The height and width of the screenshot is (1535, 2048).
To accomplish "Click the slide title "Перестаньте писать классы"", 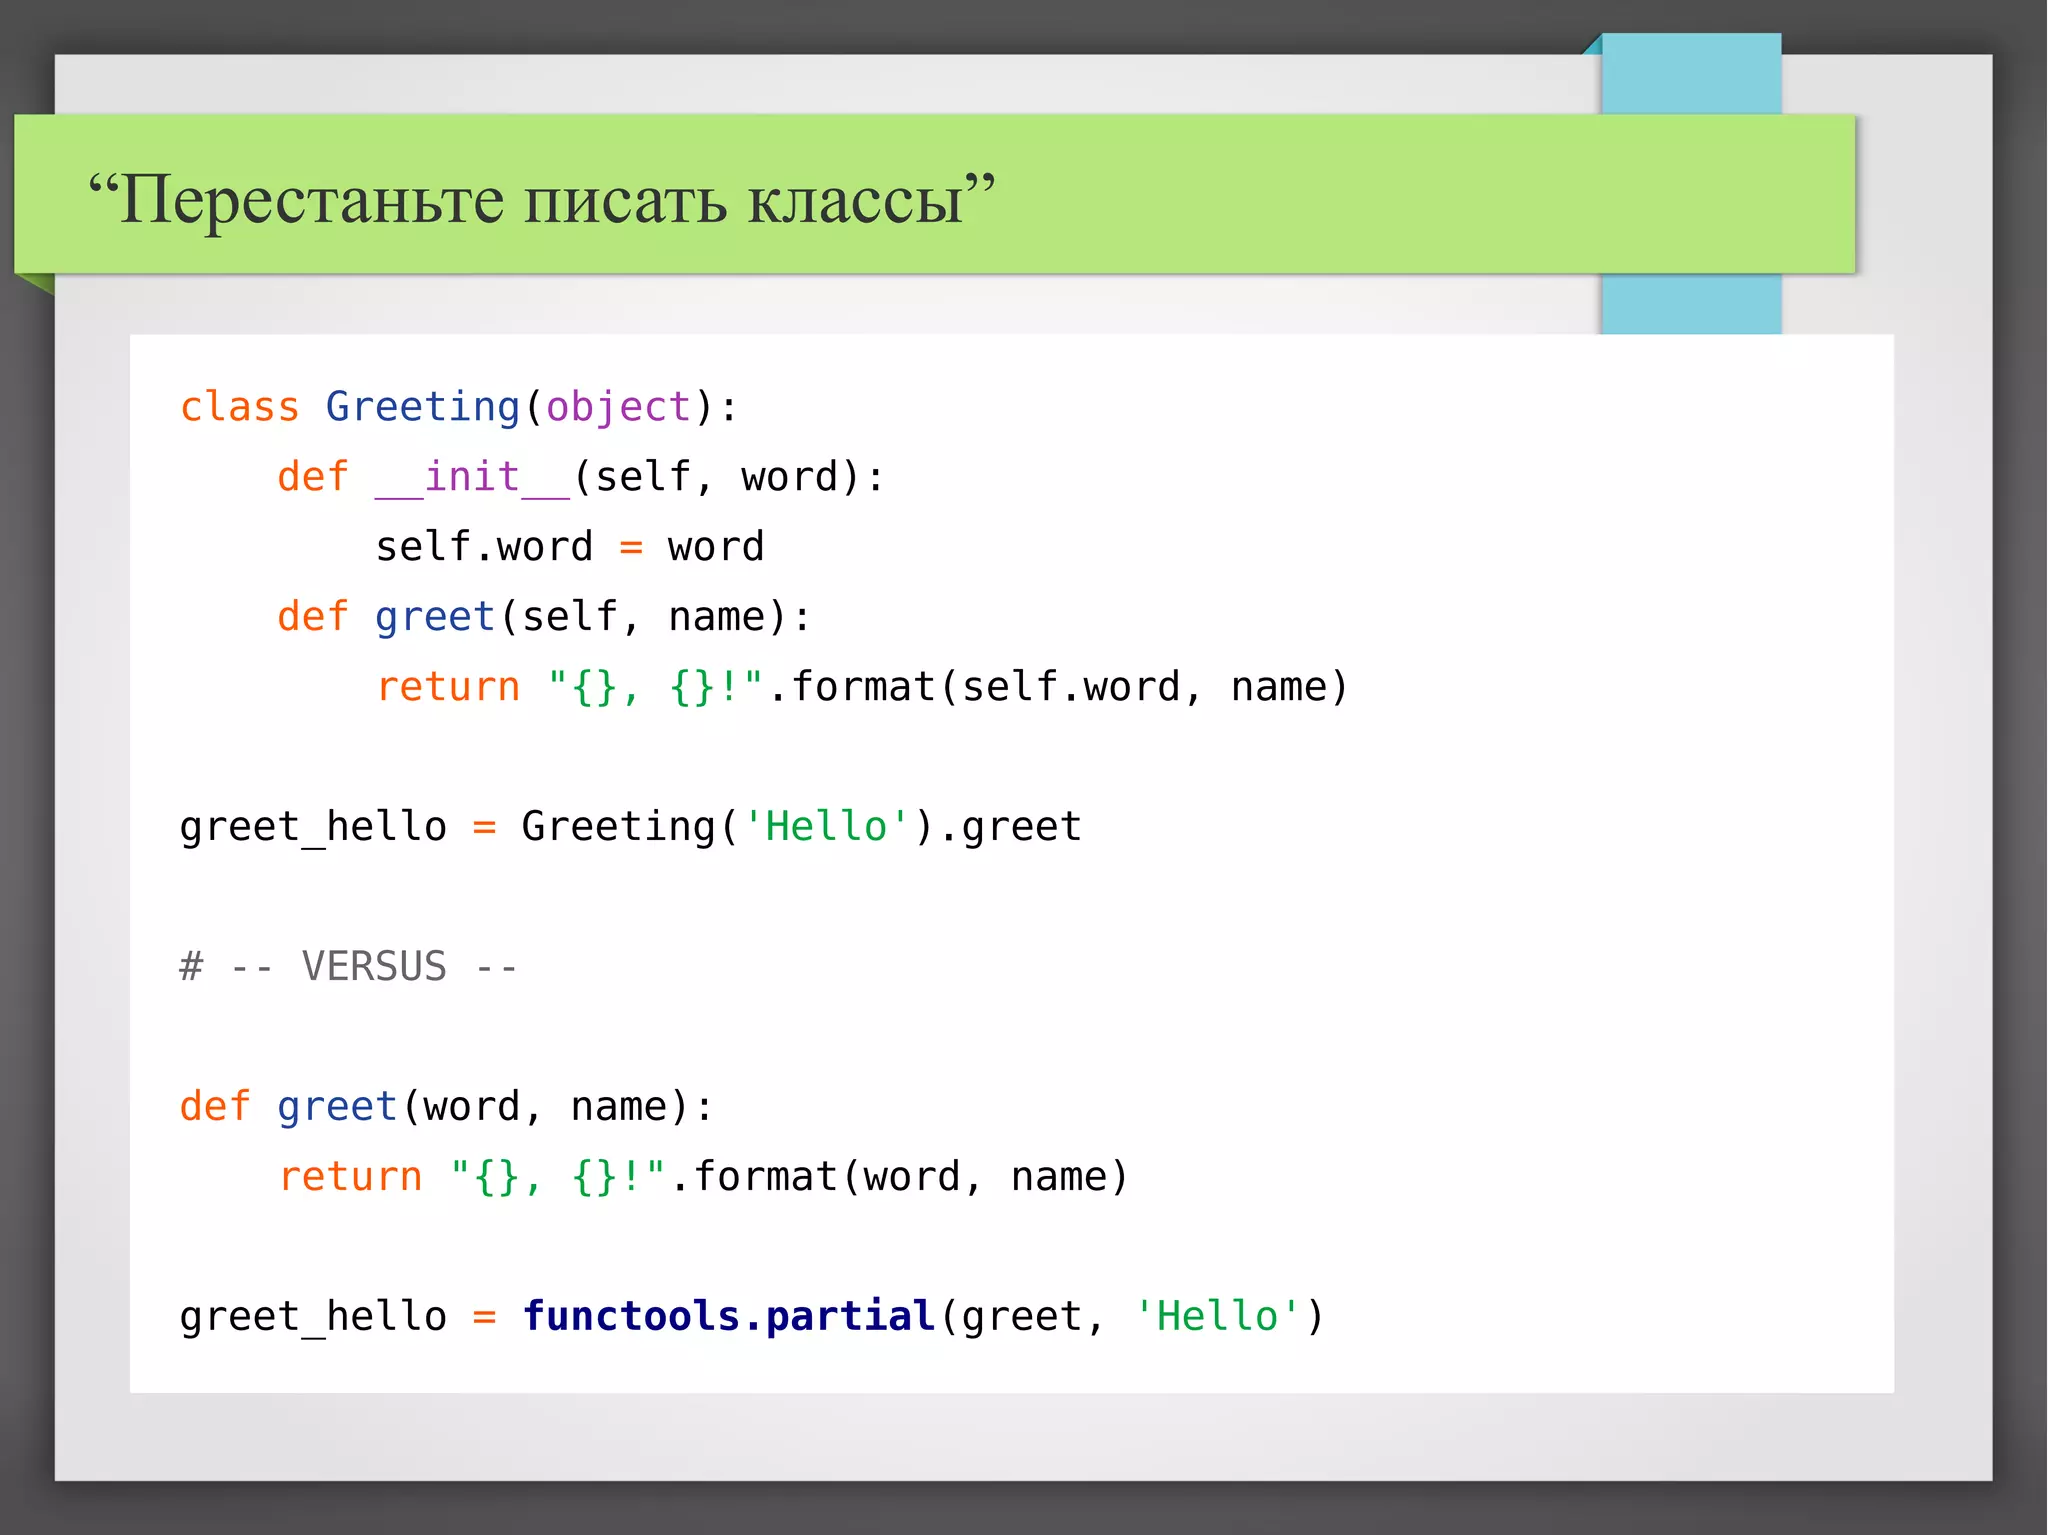I will coord(541,199).
